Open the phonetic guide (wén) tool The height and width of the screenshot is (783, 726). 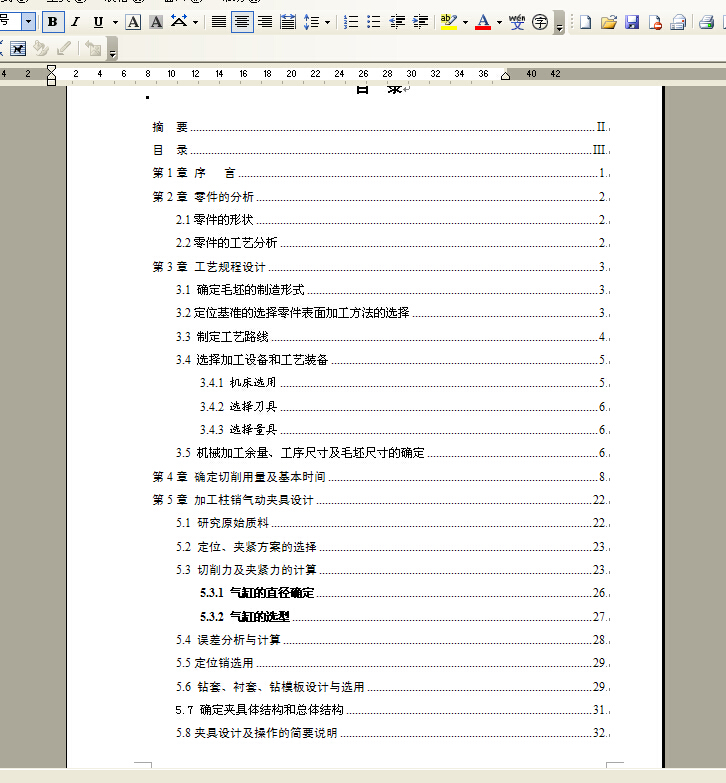click(517, 22)
